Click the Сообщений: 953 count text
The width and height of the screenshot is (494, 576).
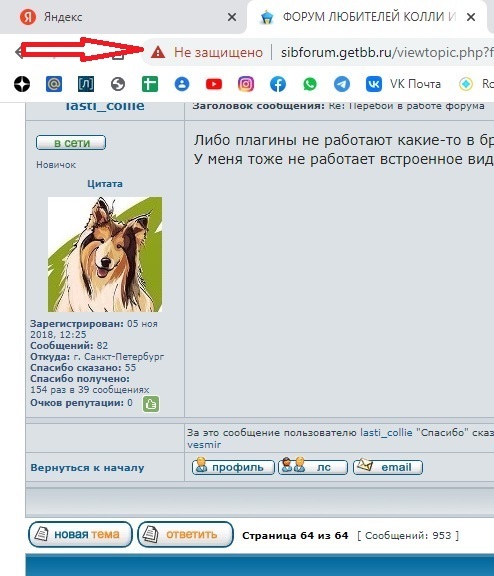click(x=408, y=536)
